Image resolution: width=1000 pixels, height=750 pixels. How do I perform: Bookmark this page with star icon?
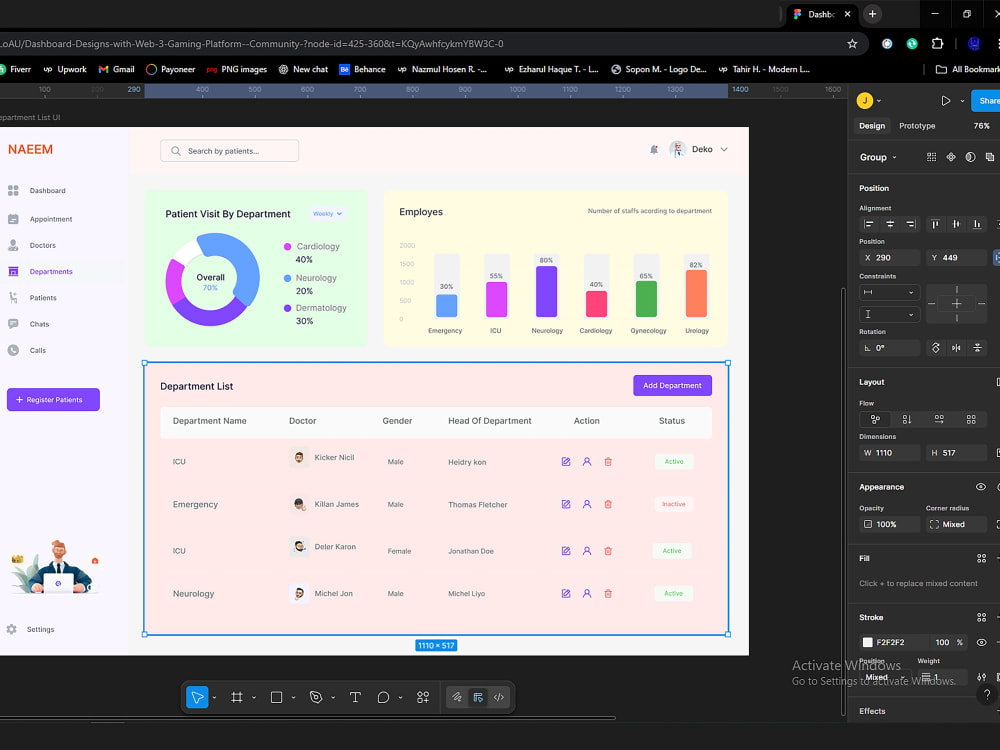(852, 44)
